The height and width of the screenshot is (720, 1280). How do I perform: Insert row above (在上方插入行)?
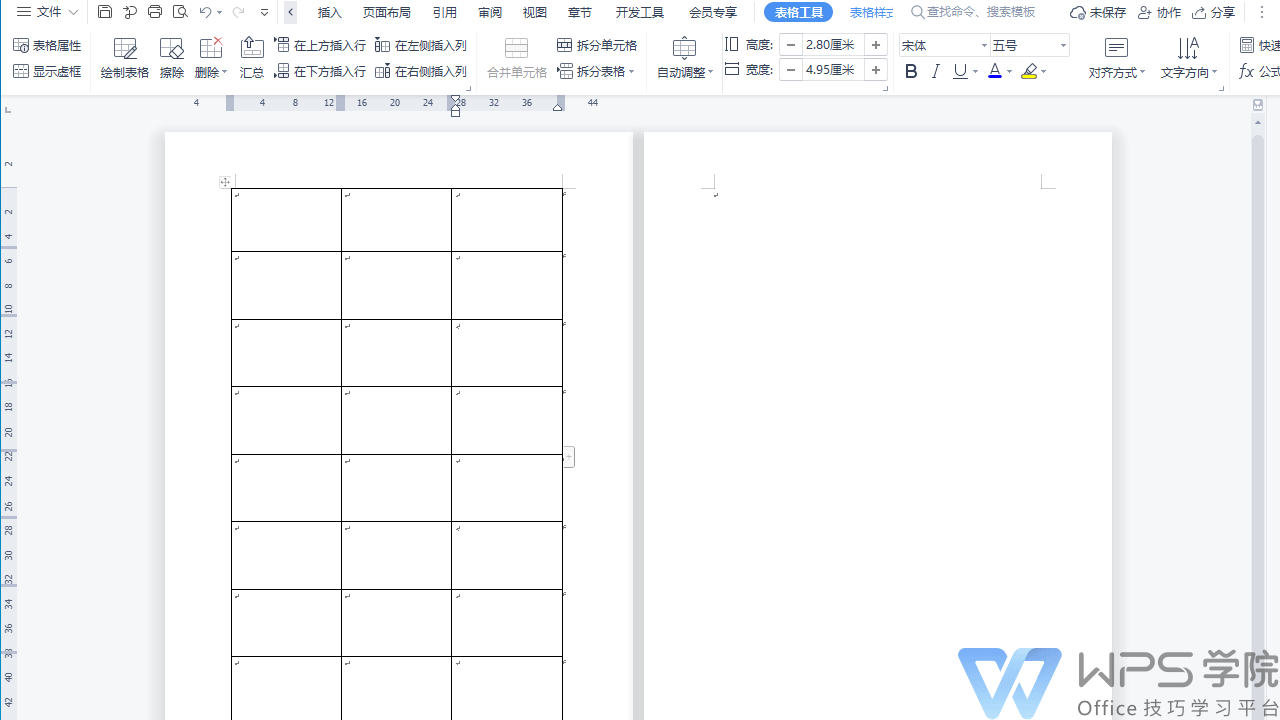(x=320, y=46)
